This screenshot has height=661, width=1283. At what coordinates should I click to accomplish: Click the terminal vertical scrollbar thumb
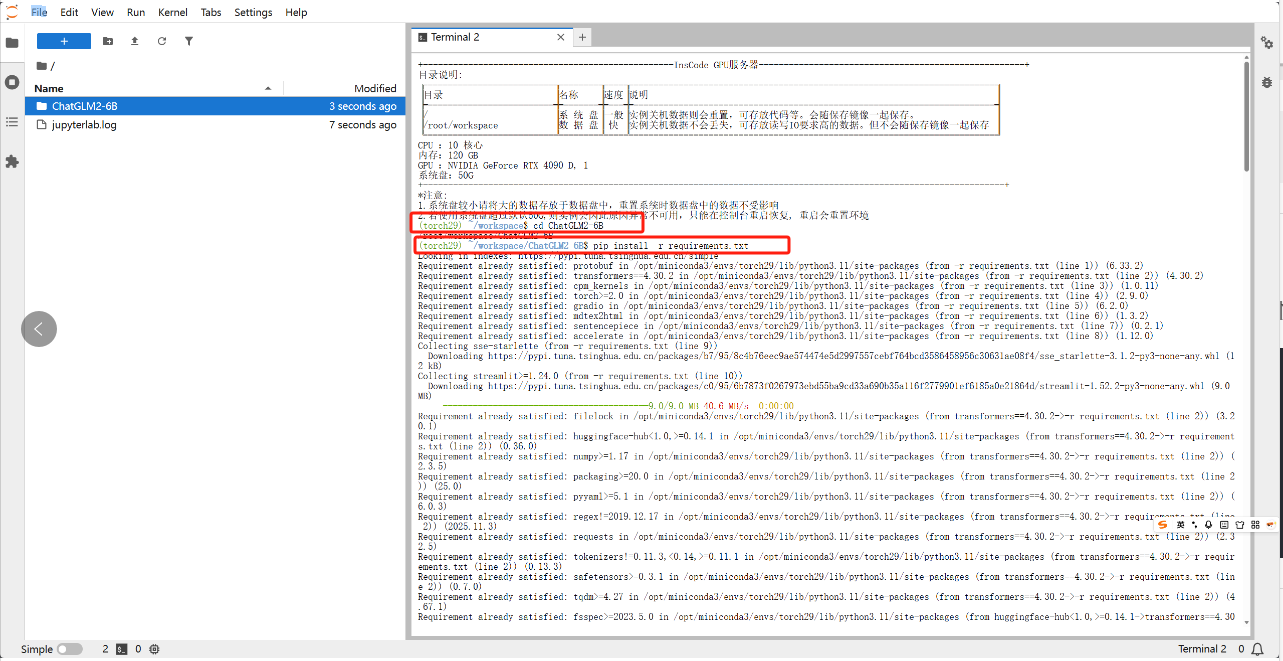1245,117
